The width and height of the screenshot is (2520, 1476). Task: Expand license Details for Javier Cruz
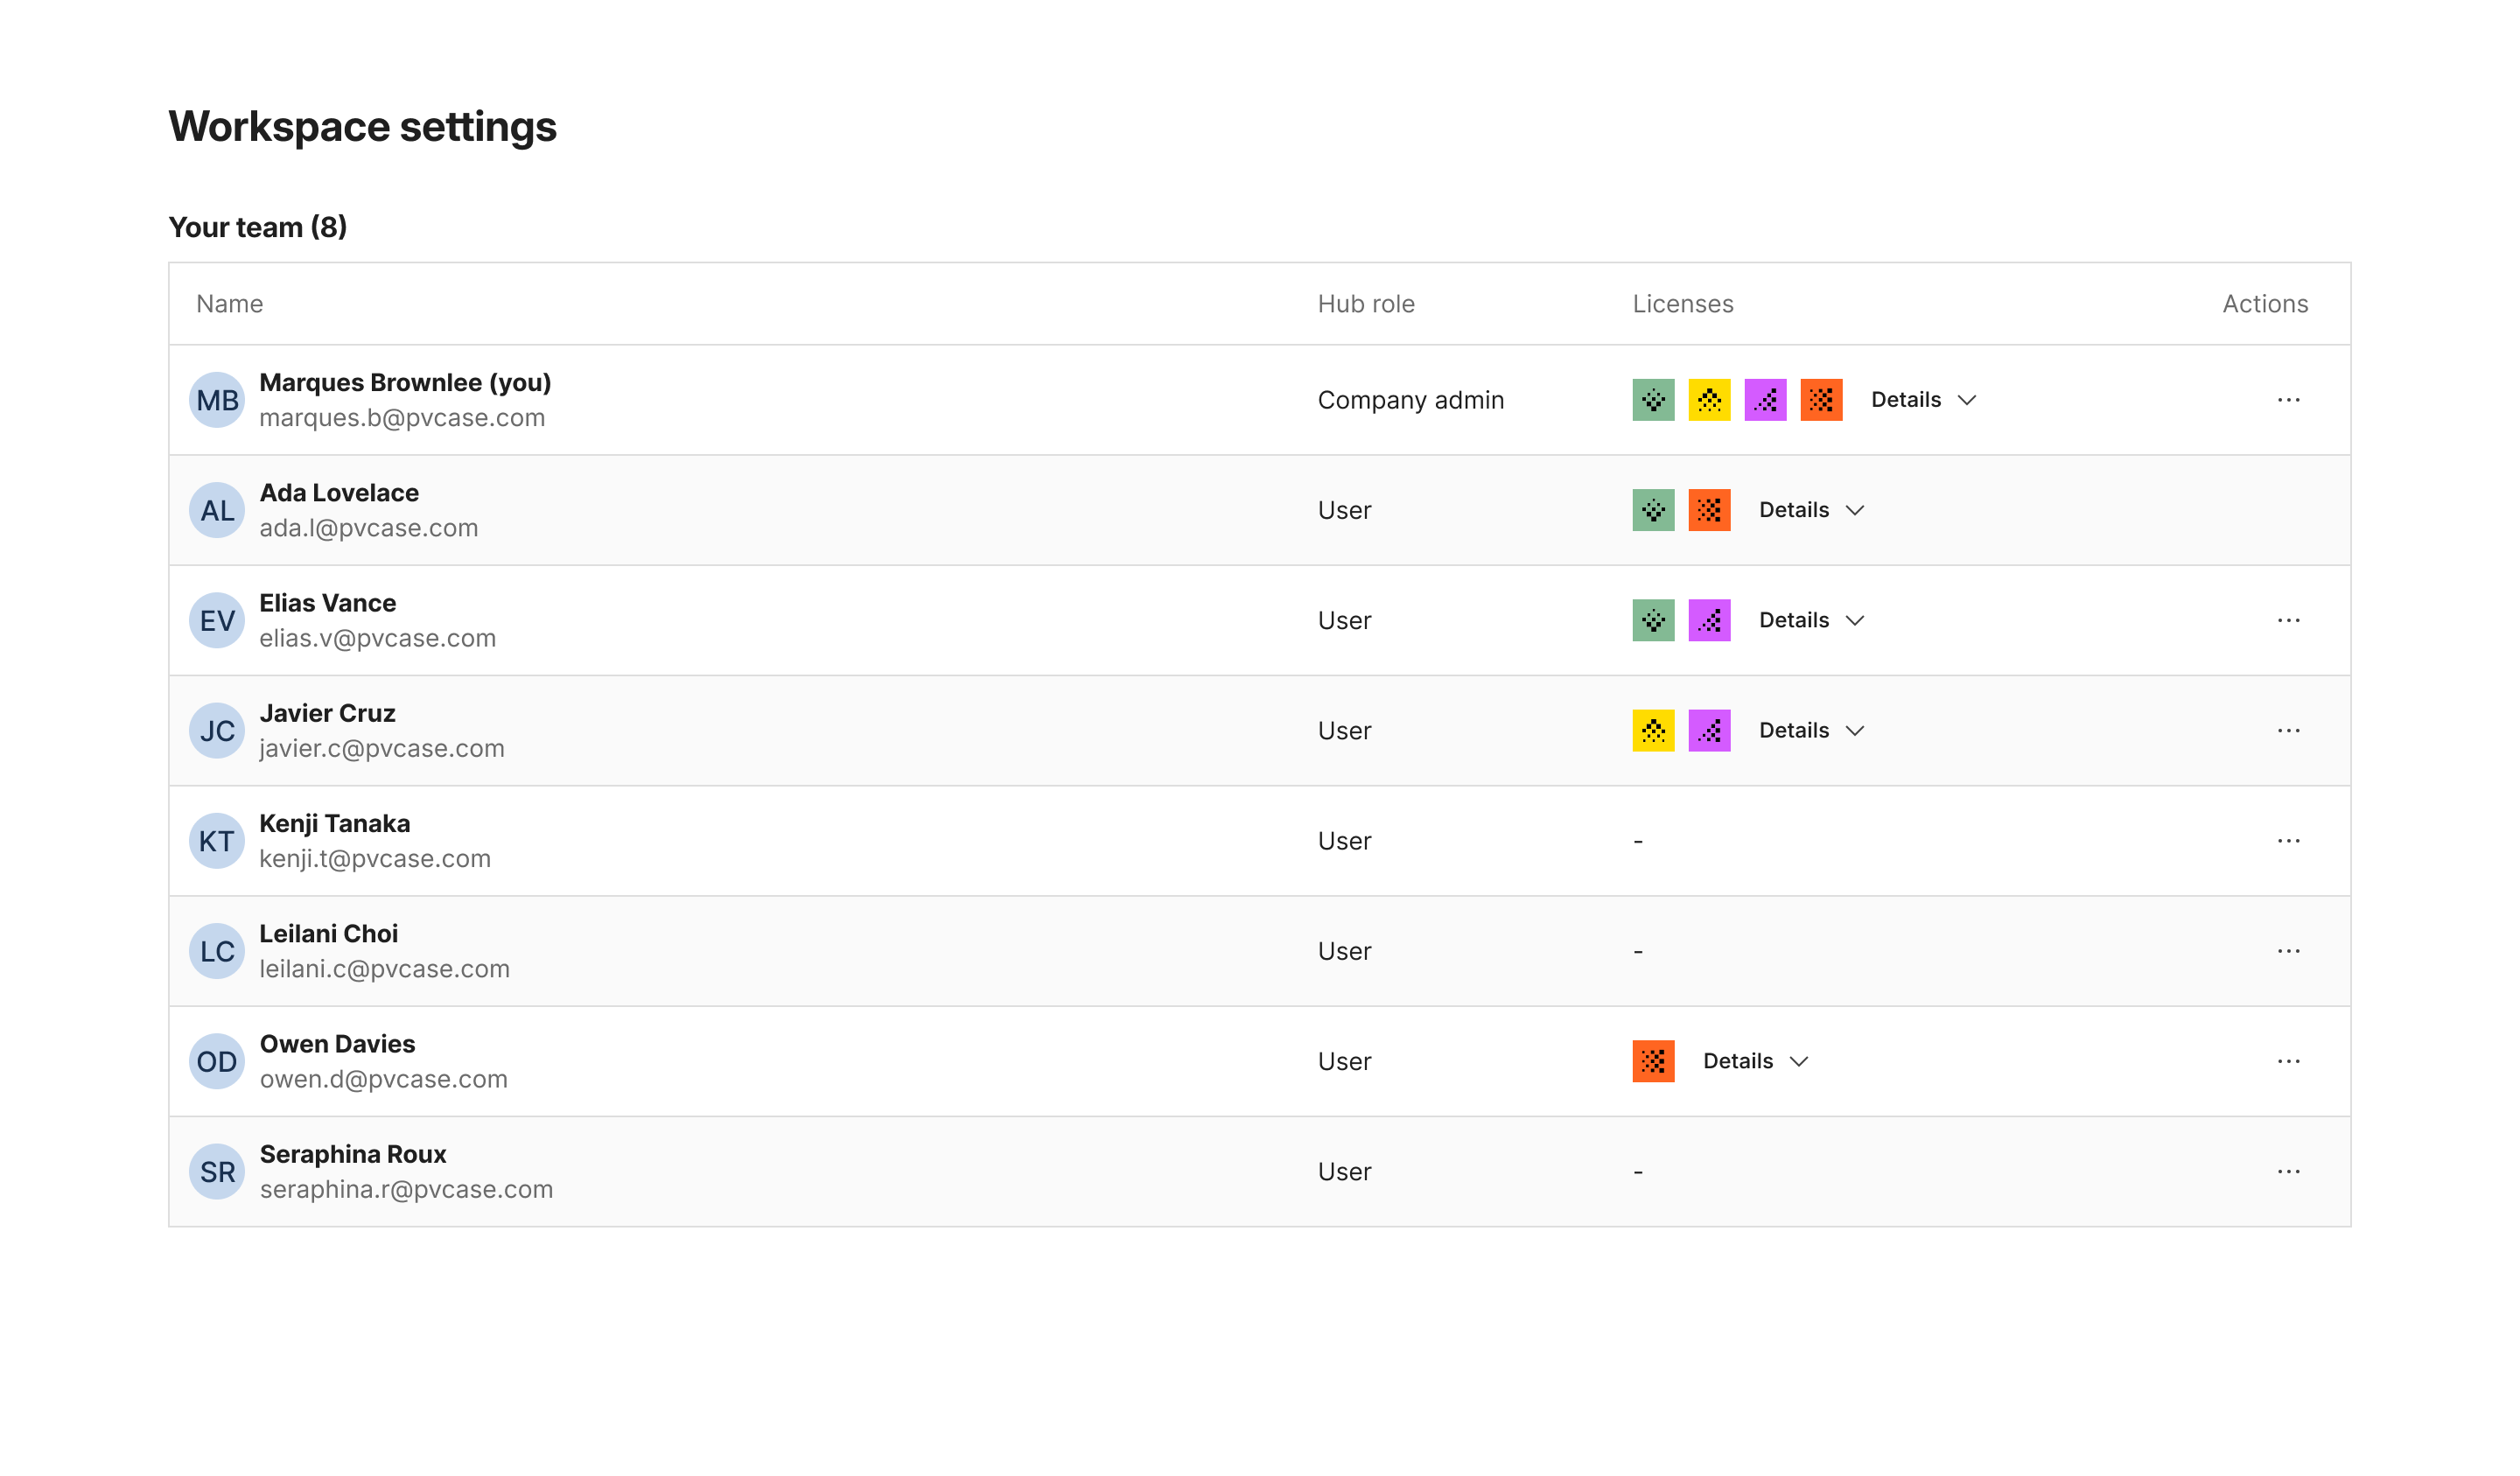[x=1810, y=730]
